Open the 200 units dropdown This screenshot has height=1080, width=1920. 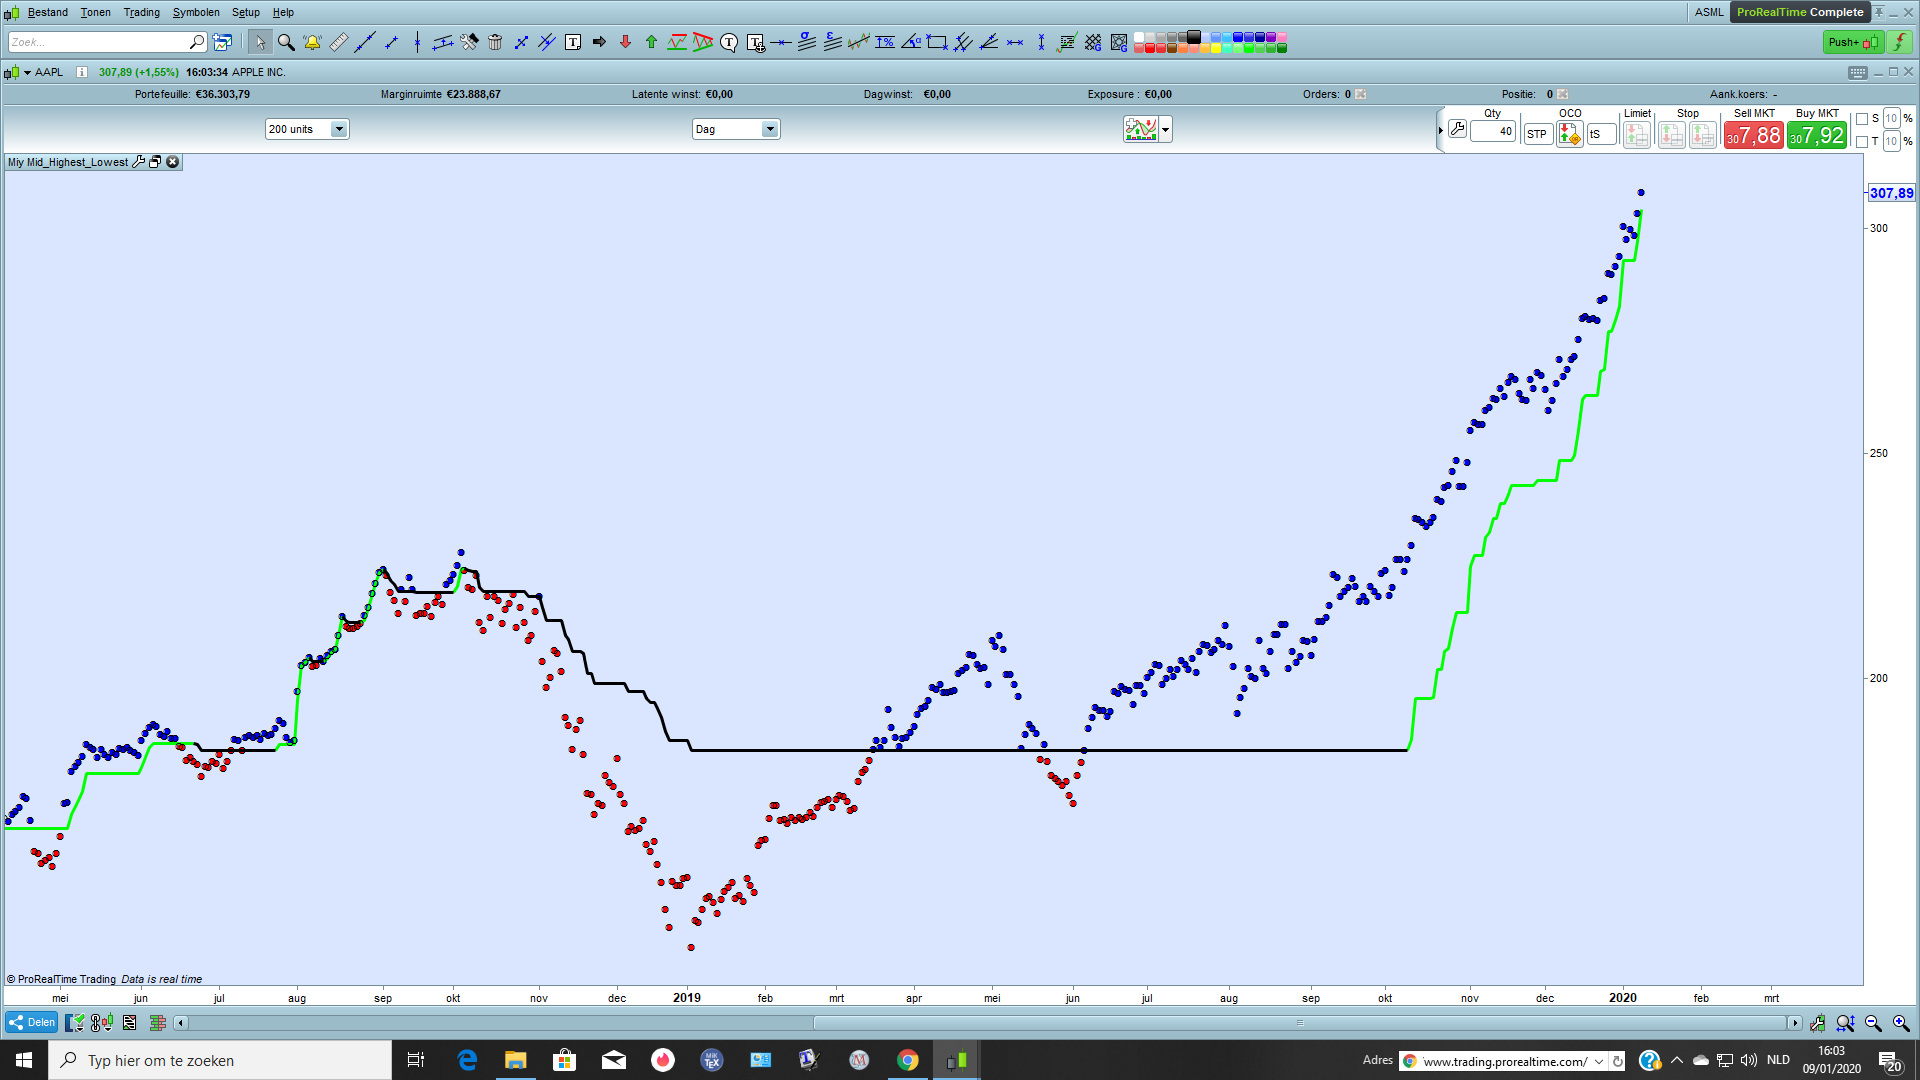coord(339,129)
